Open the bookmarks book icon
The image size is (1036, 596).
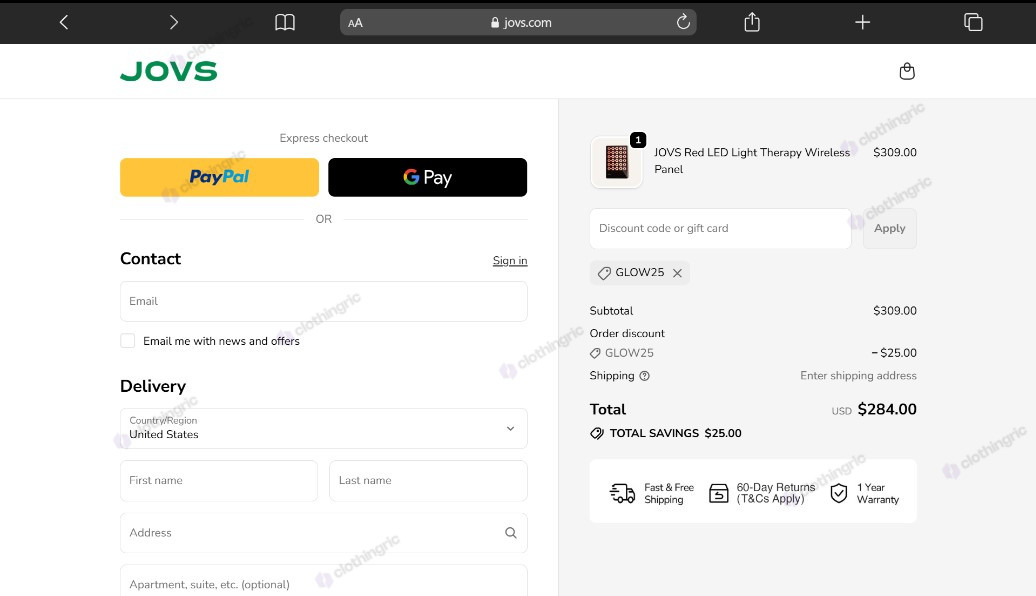pos(285,22)
